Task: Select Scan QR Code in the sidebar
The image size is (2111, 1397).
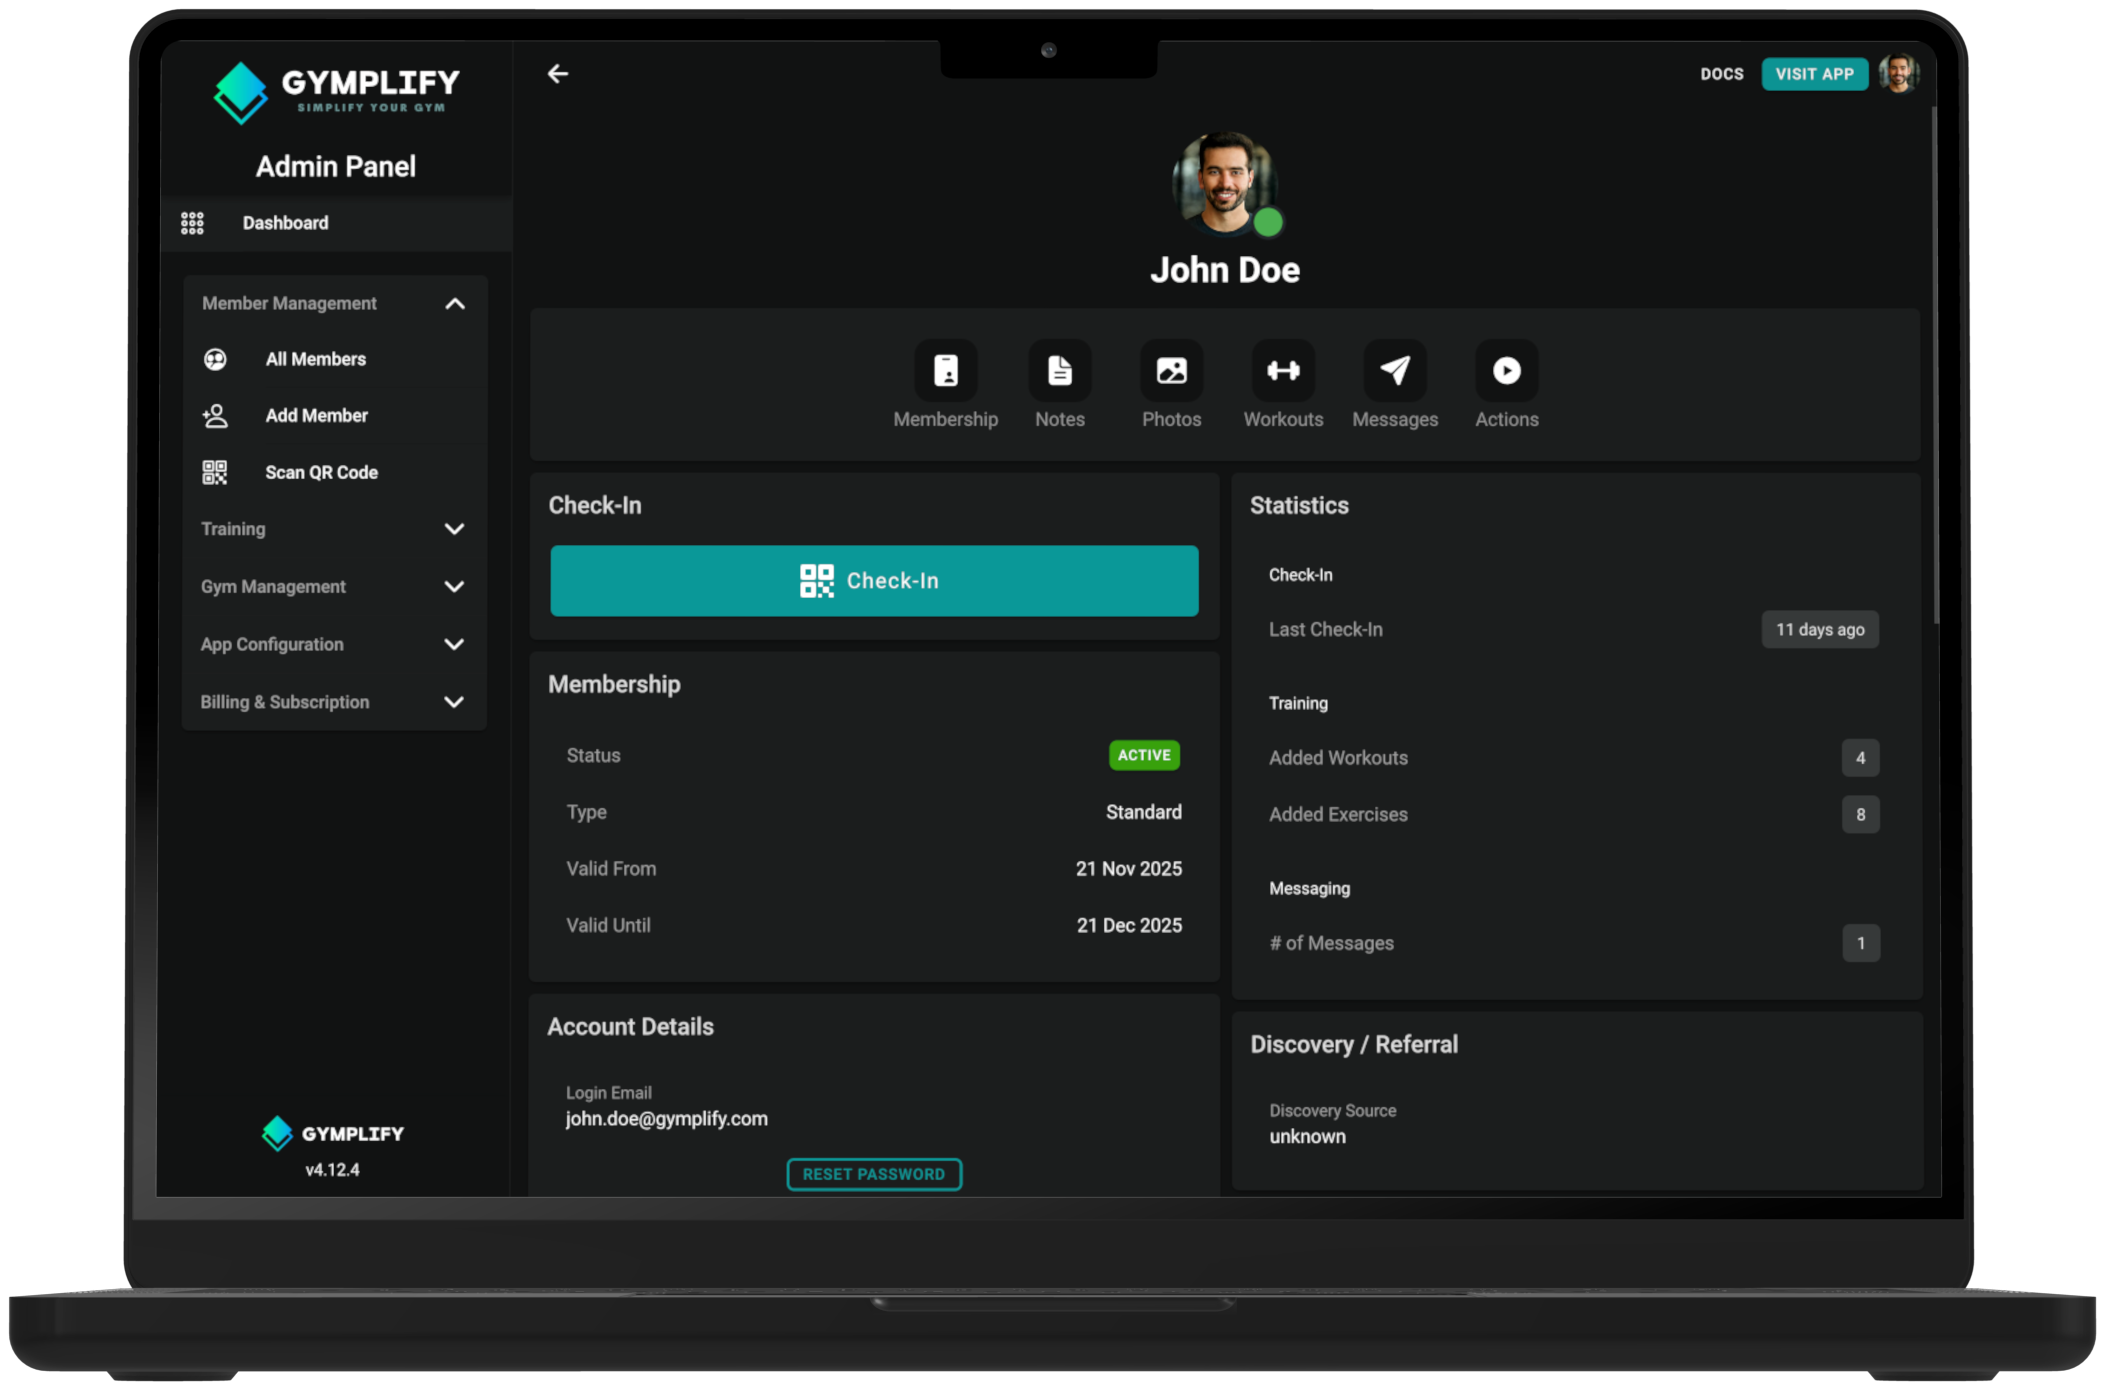Action: (320, 471)
